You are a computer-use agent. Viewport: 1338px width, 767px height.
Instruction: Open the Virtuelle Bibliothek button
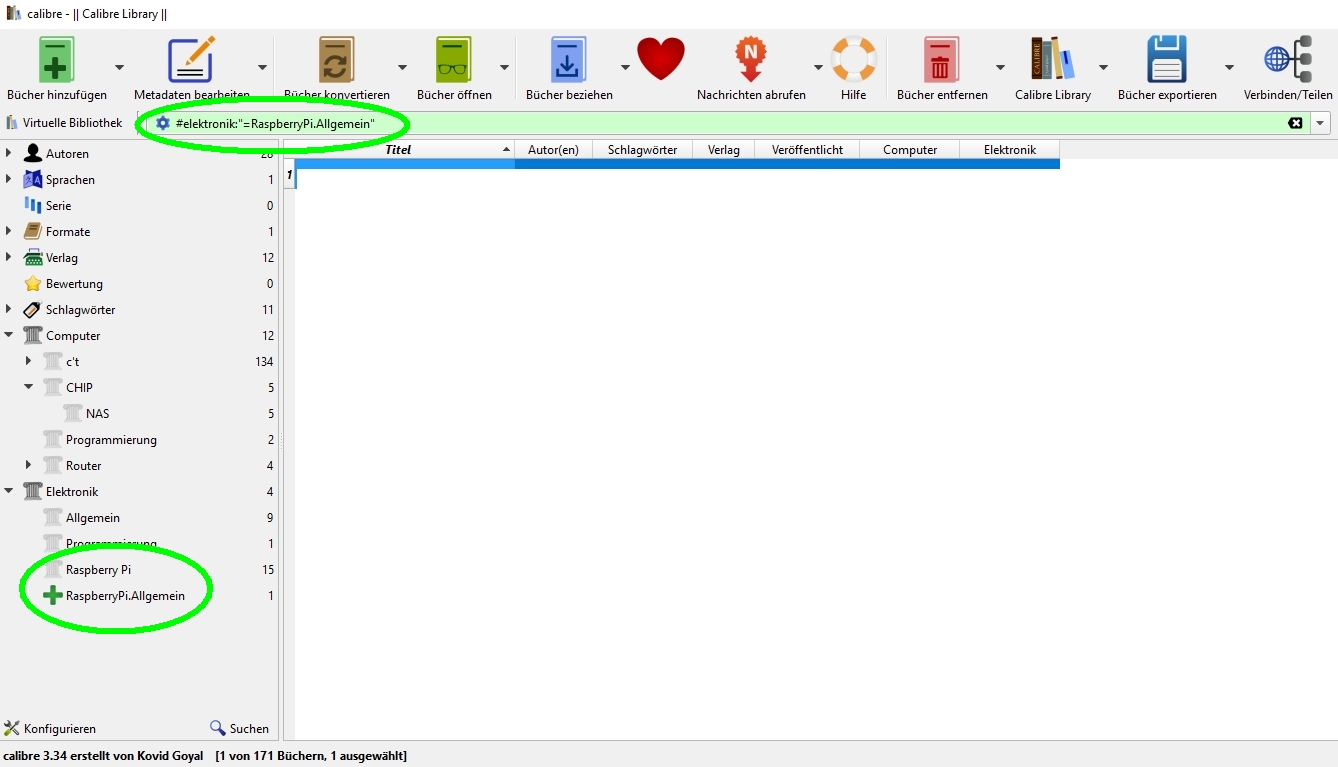[64, 123]
